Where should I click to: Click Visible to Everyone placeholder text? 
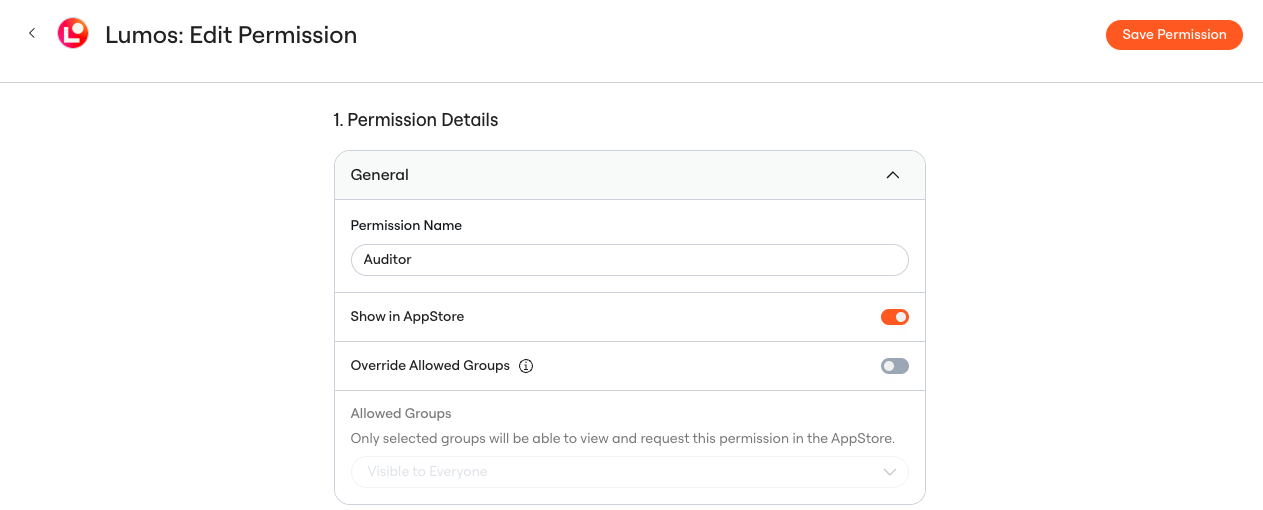point(427,472)
